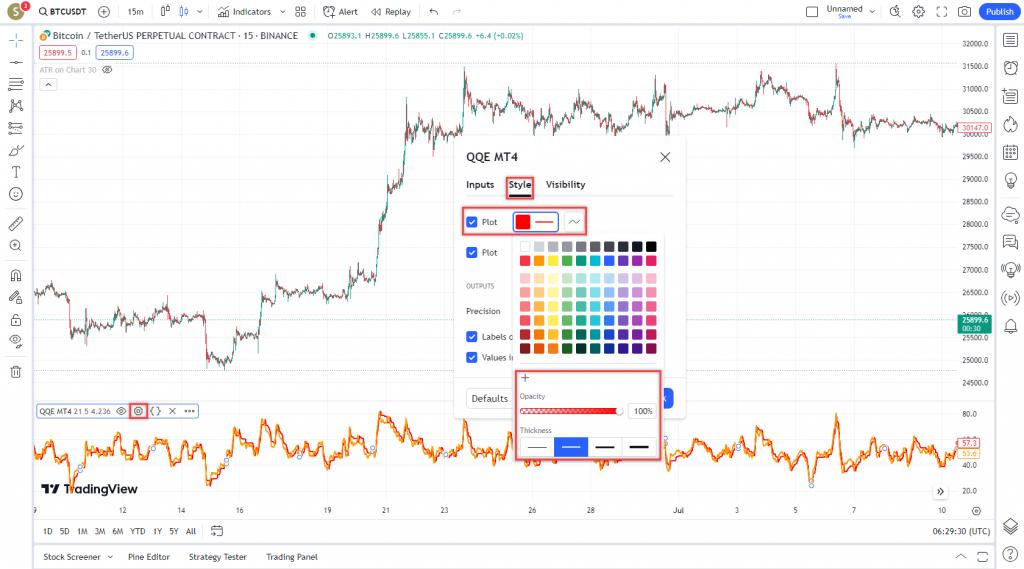The height and width of the screenshot is (569, 1024).
Task: Open the notifications bell panel
Action: tap(1010, 326)
